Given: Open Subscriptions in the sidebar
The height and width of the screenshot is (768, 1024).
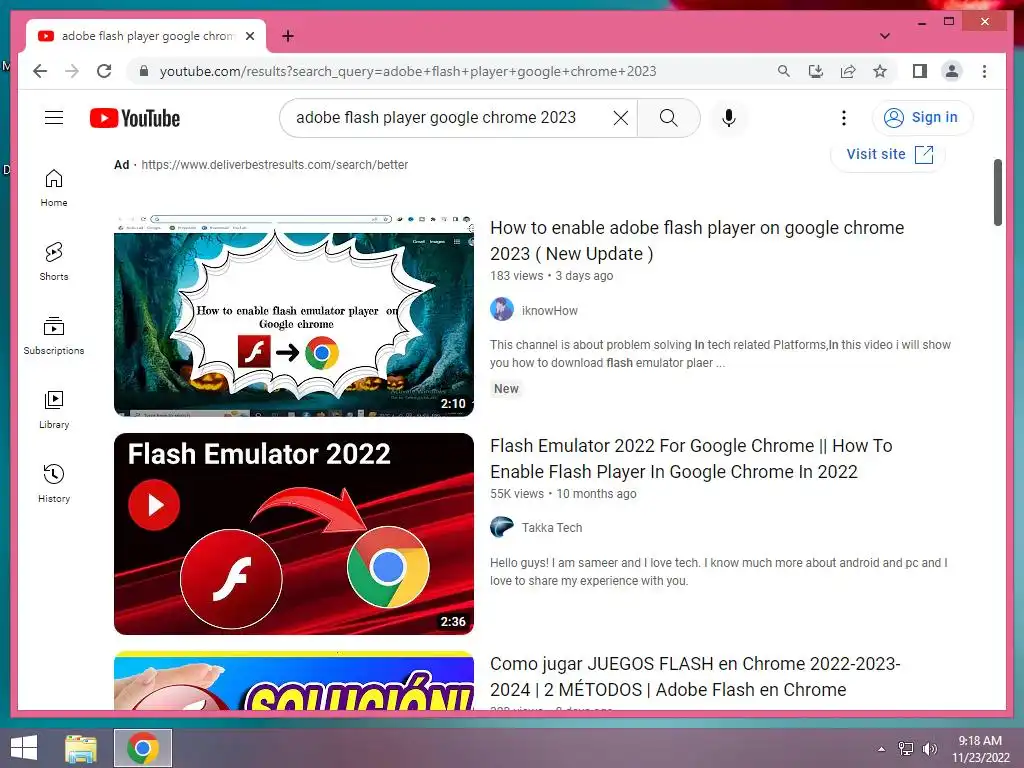Looking at the screenshot, I should 54,336.
